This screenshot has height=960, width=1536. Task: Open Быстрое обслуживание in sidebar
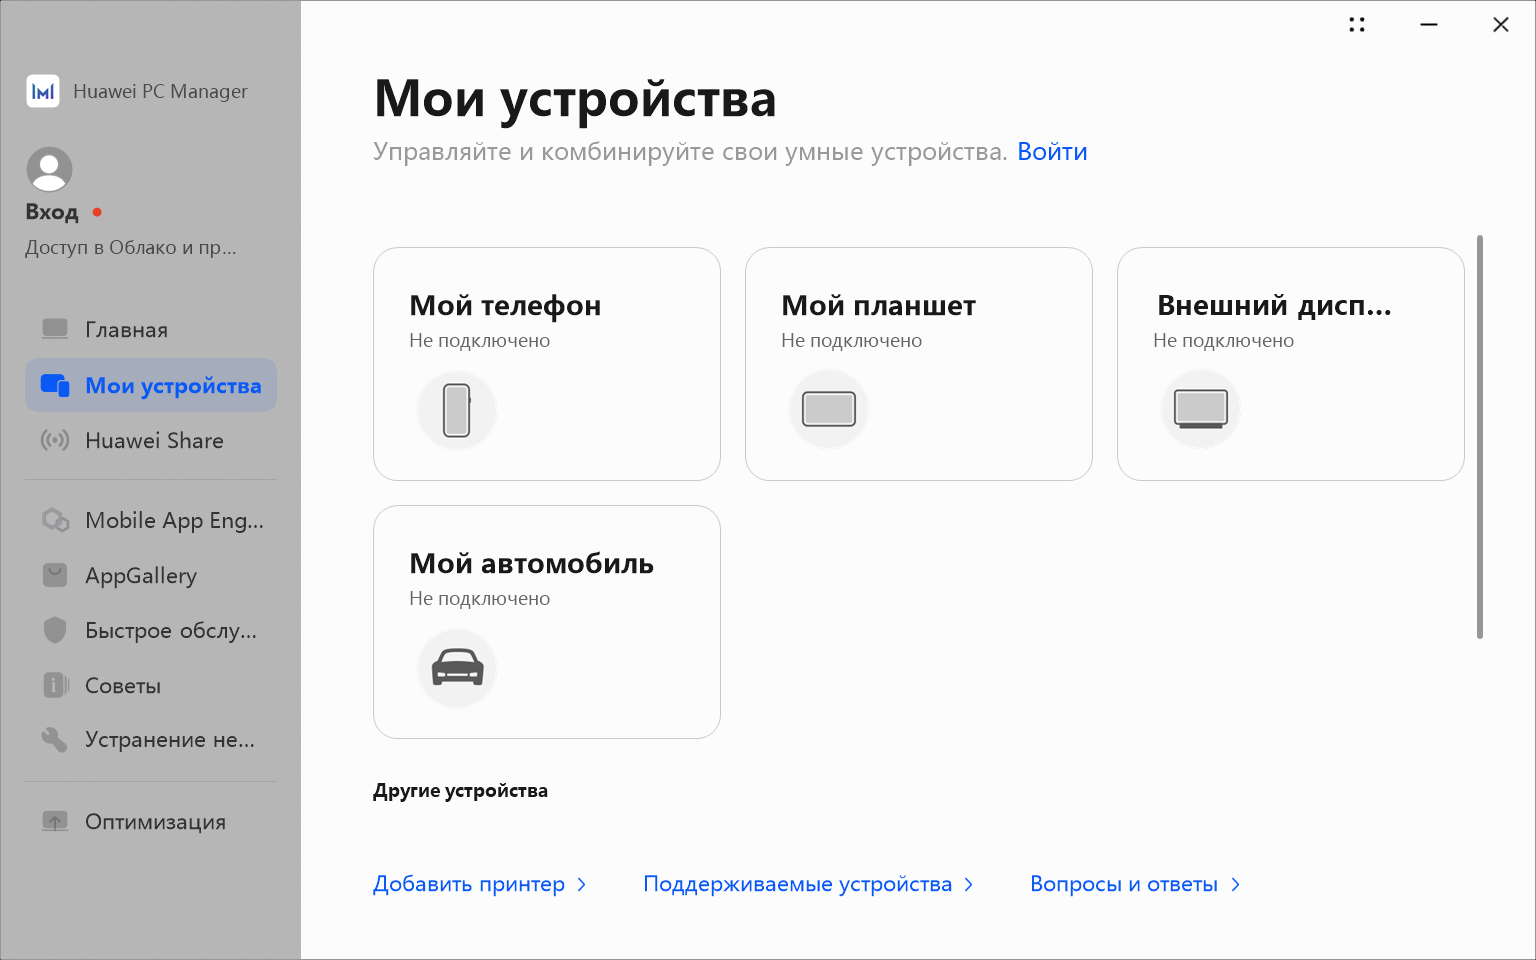(x=151, y=630)
